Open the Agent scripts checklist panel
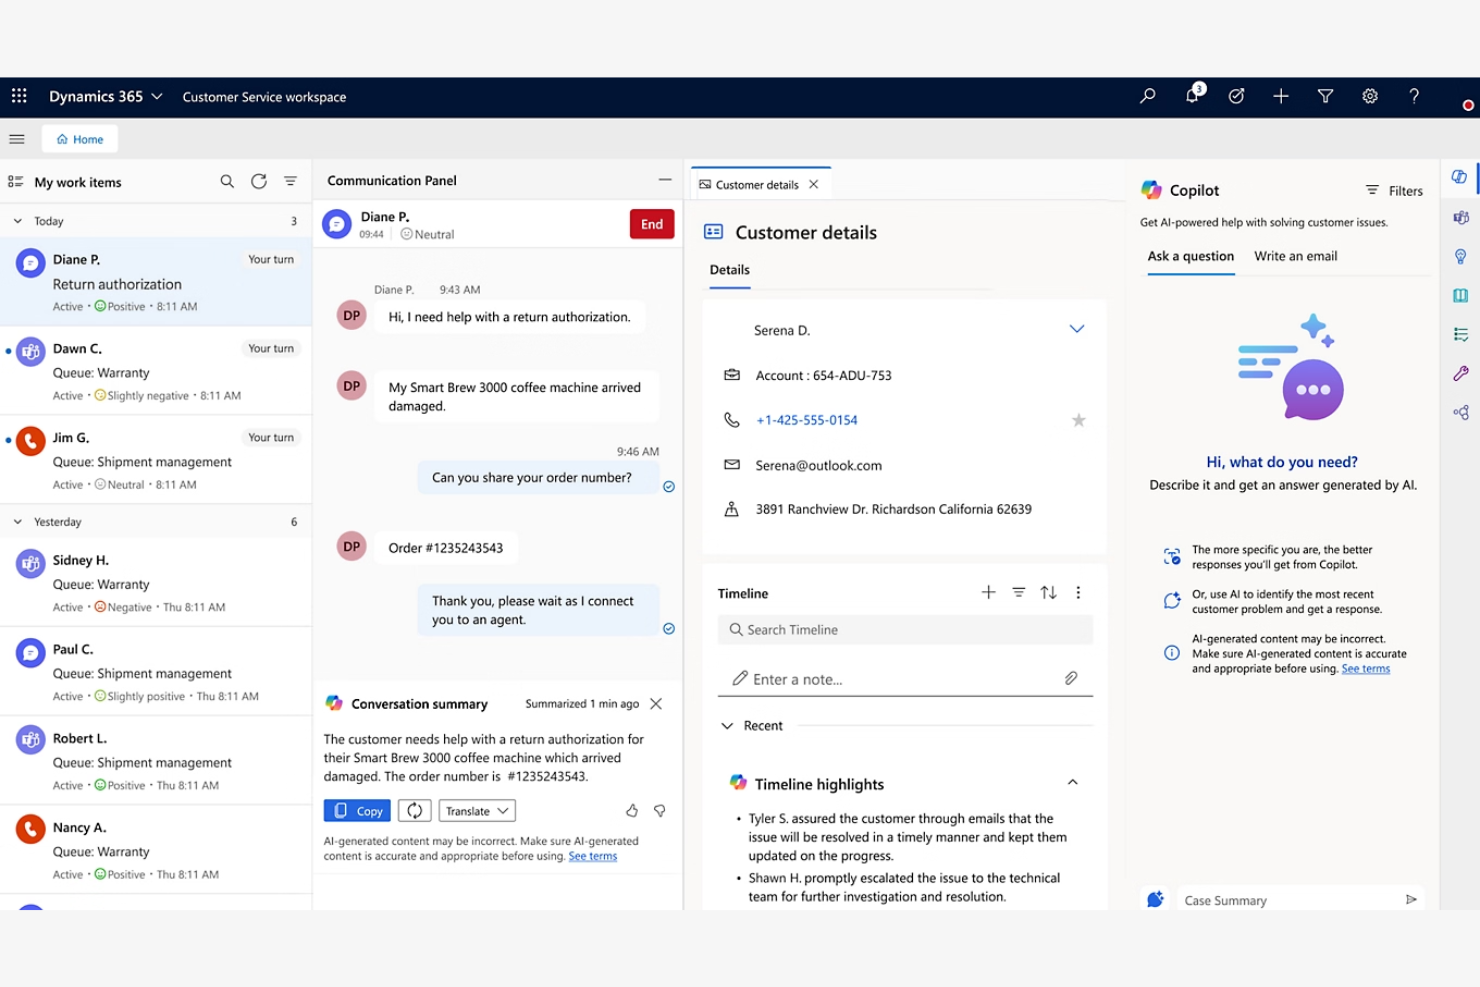Image resolution: width=1480 pixels, height=987 pixels. coord(1460,334)
